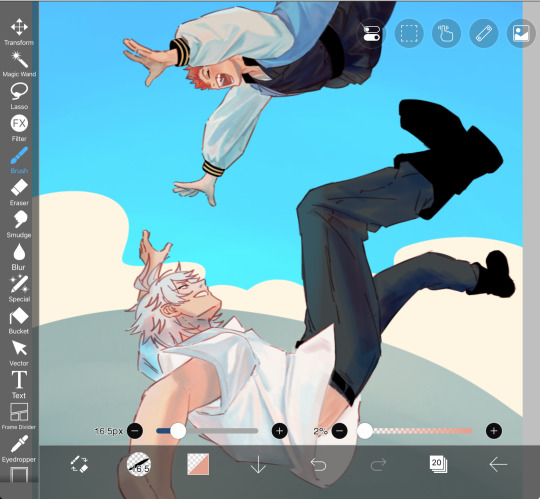The height and width of the screenshot is (499, 540).
Task: Open the layers panel showing 20
Action: coord(438,464)
